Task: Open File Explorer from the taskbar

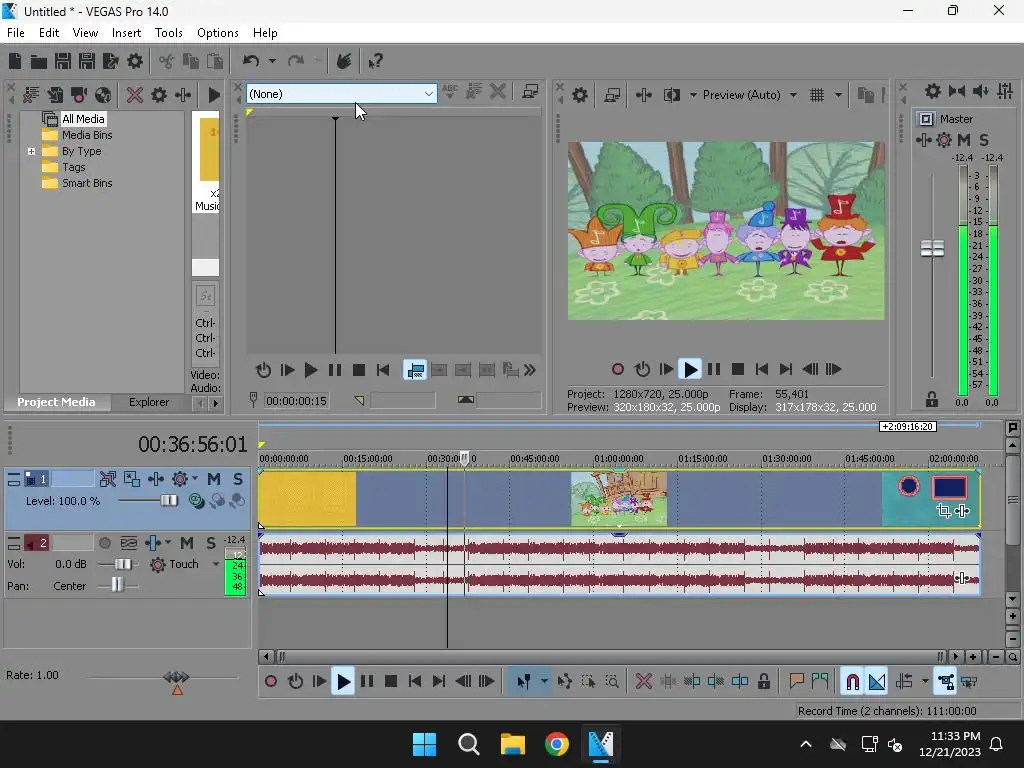Action: click(513, 744)
